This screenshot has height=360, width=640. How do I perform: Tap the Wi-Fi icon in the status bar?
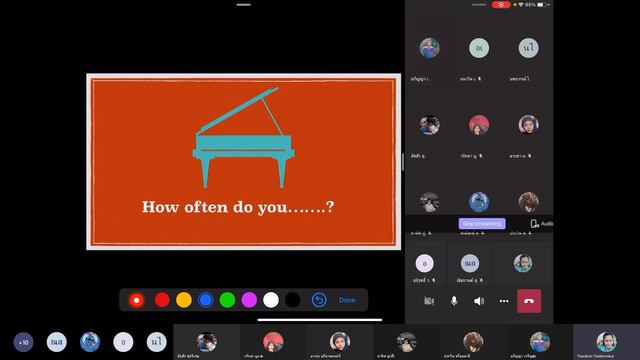[x=521, y=4]
